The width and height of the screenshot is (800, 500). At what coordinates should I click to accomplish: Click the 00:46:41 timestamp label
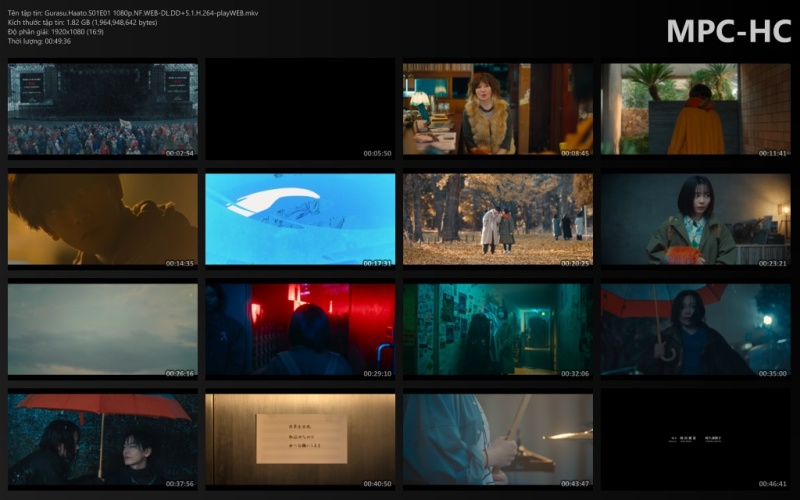[x=772, y=484]
